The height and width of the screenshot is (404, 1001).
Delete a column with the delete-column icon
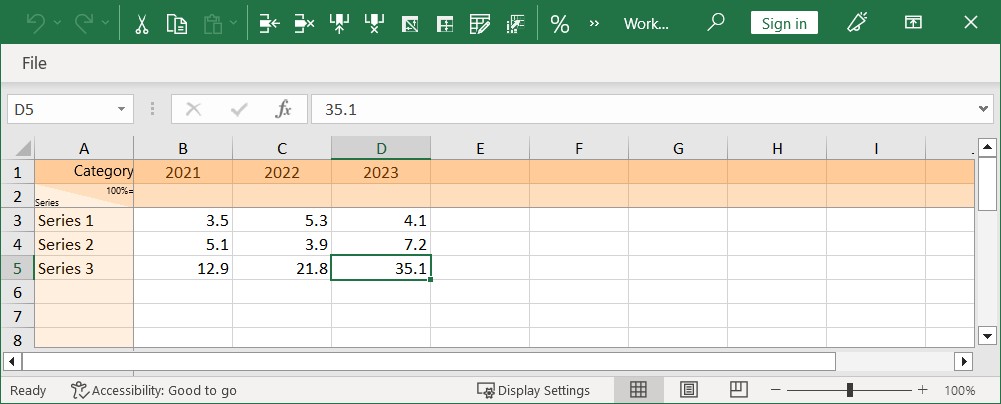coord(374,24)
